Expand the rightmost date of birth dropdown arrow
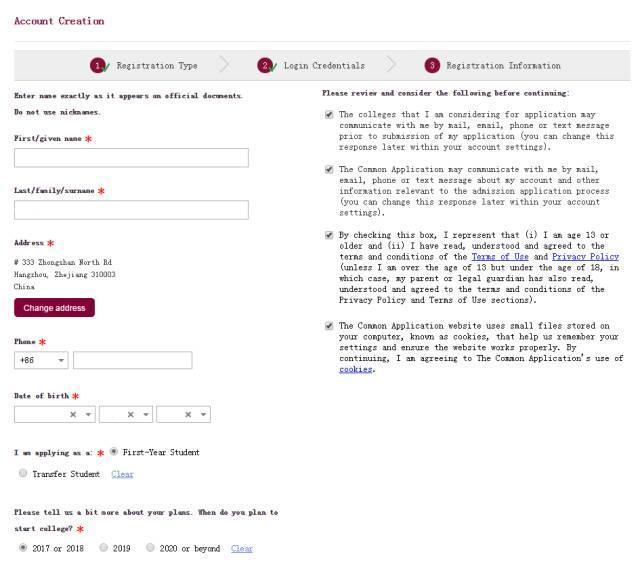The image size is (640, 568). [203, 415]
